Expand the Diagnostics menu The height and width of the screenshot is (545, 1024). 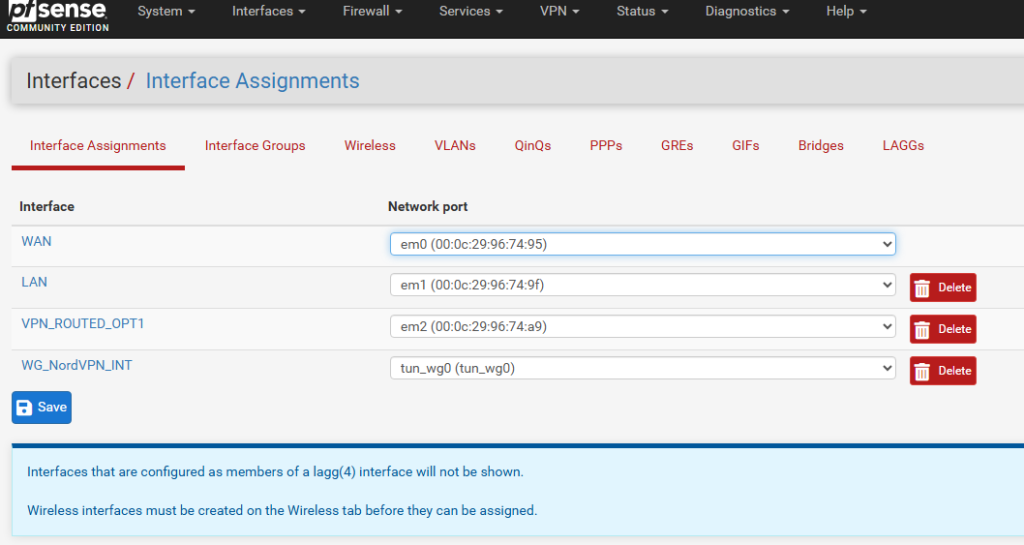tap(747, 12)
